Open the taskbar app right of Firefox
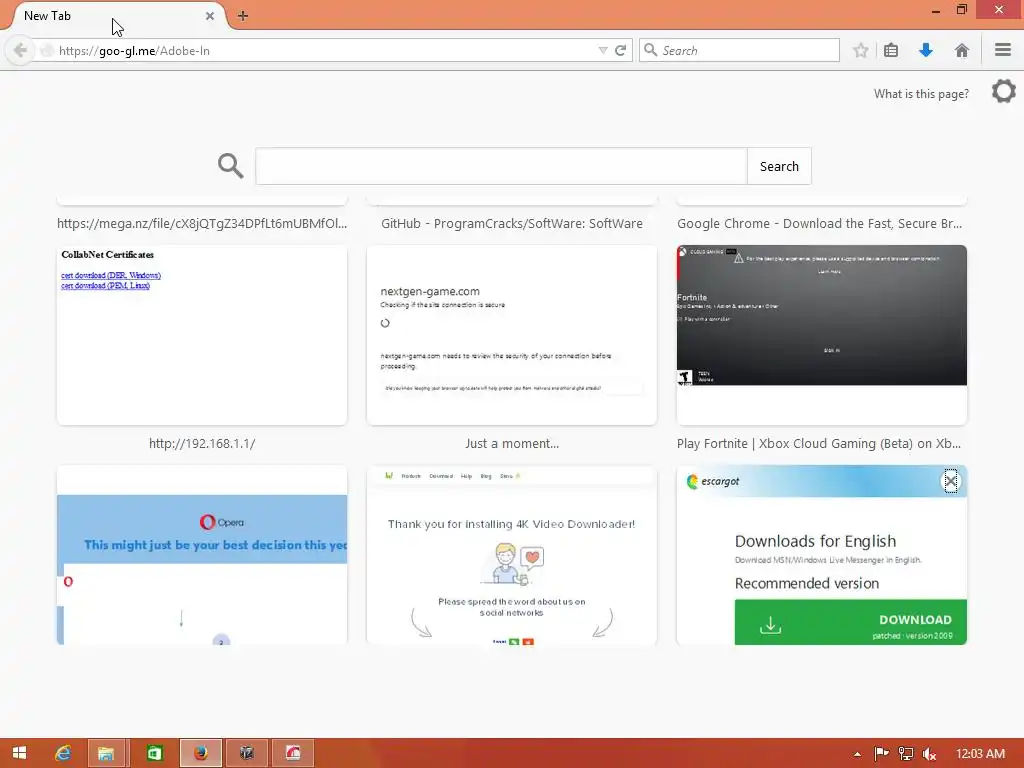 [x=246, y=753]
